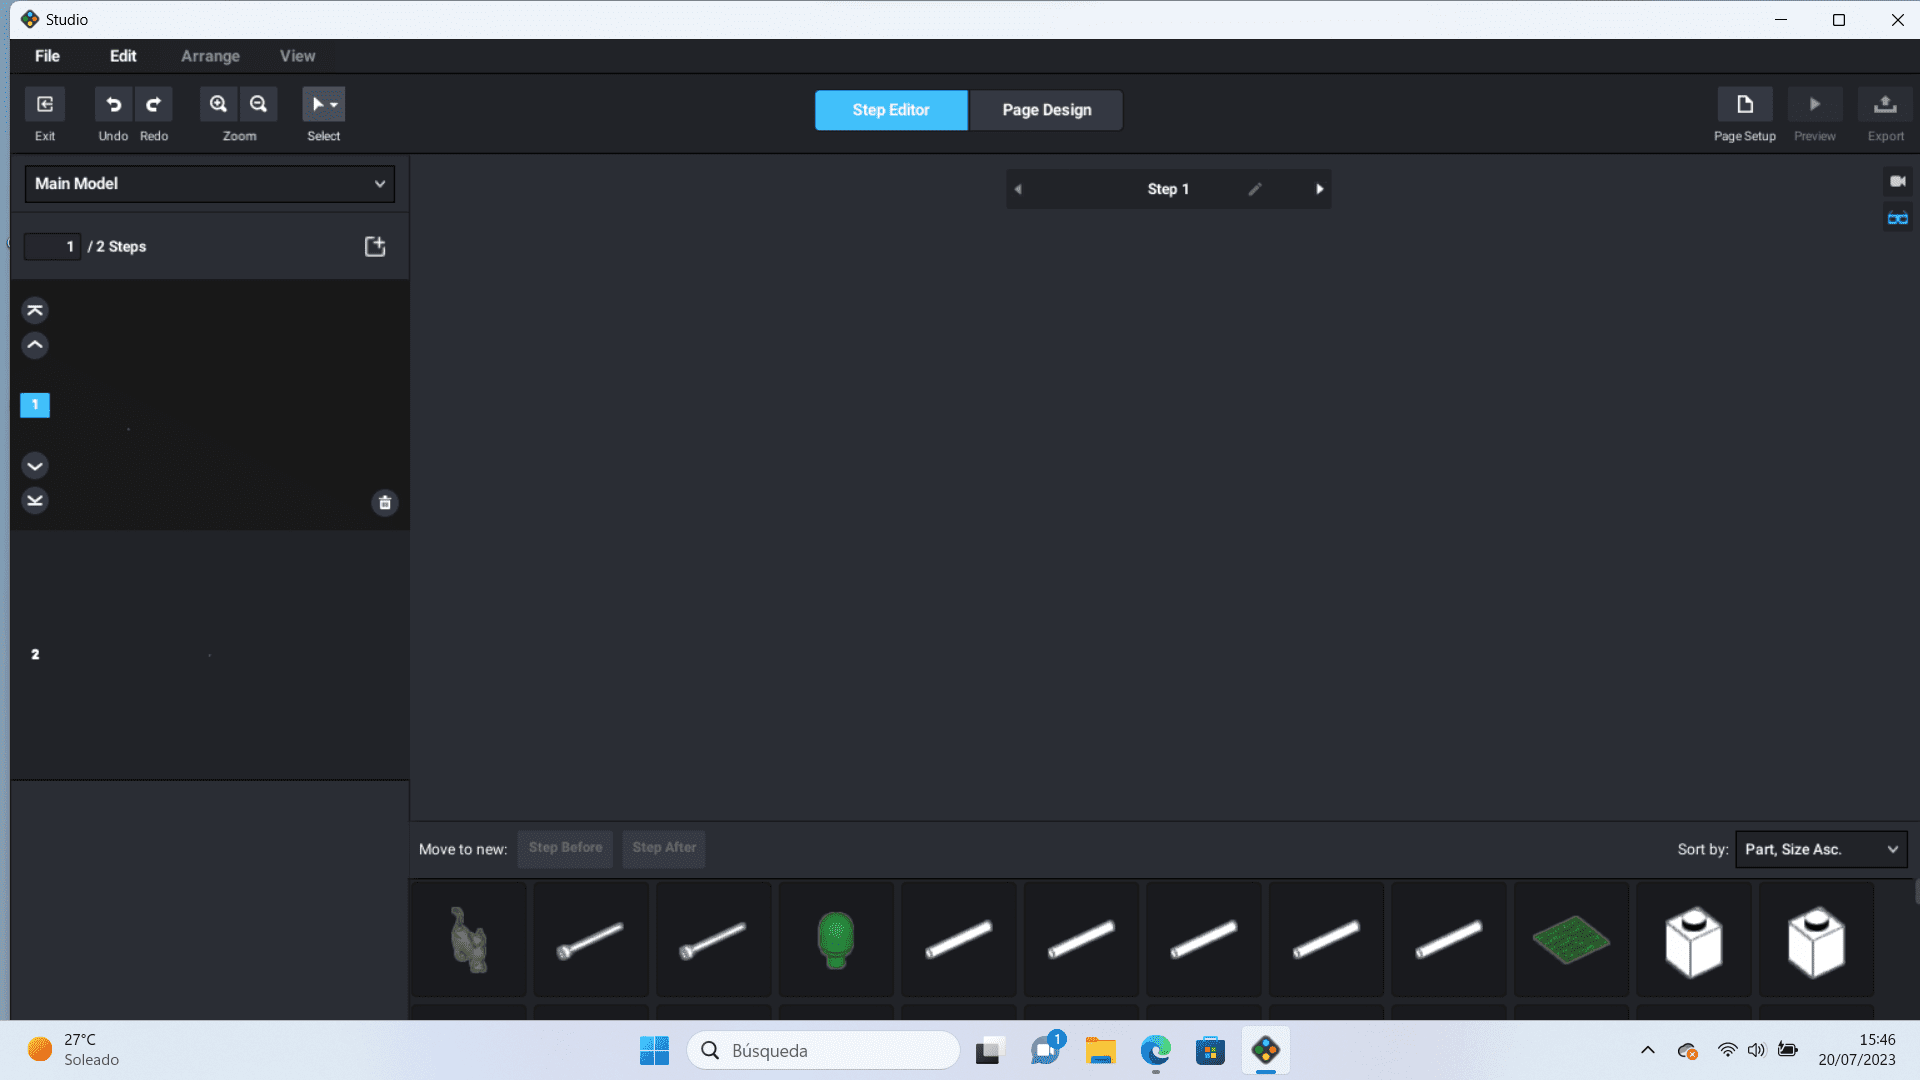Open the Sort by dropdown
1920x1080 pixels.
pos(1820,849)
